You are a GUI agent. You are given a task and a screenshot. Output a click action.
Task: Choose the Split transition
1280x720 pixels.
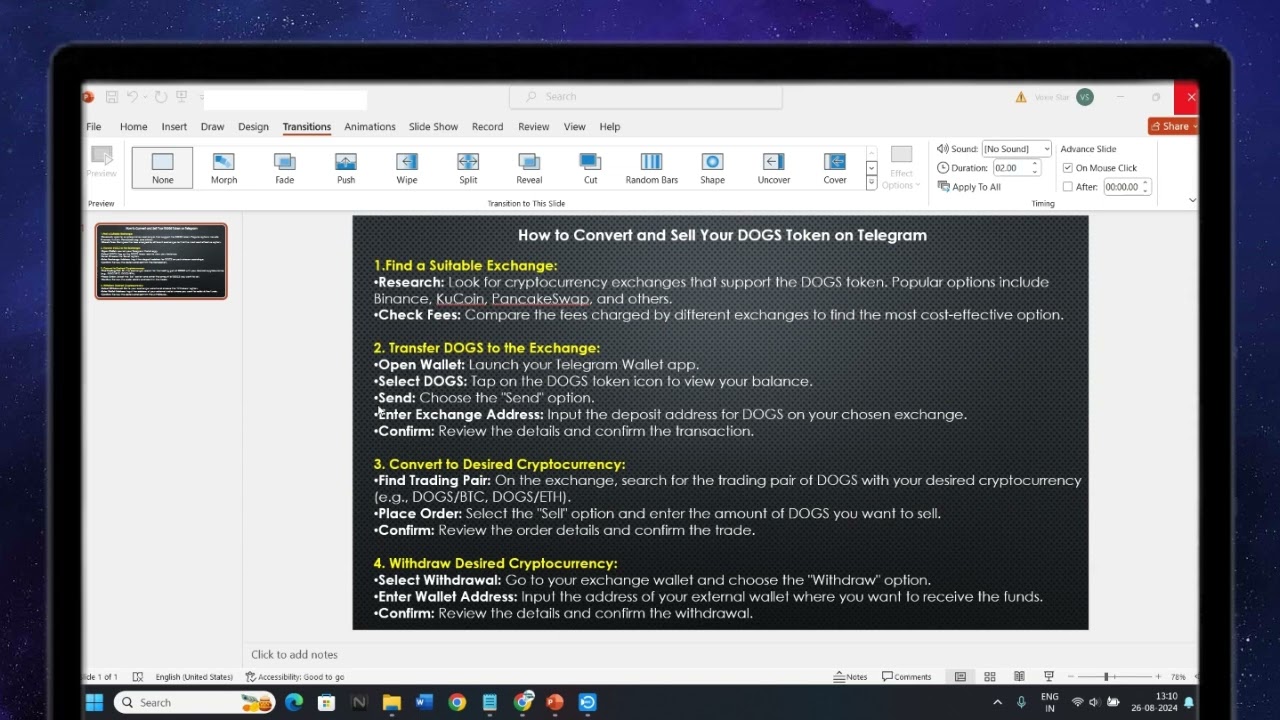(x=468, y=168)
